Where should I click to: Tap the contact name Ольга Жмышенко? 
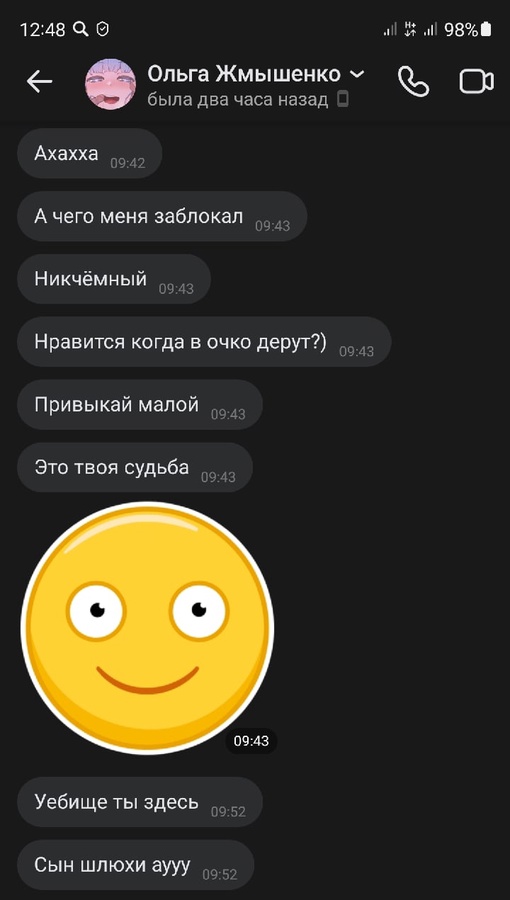pyautogui.click(x=244, y=74)
